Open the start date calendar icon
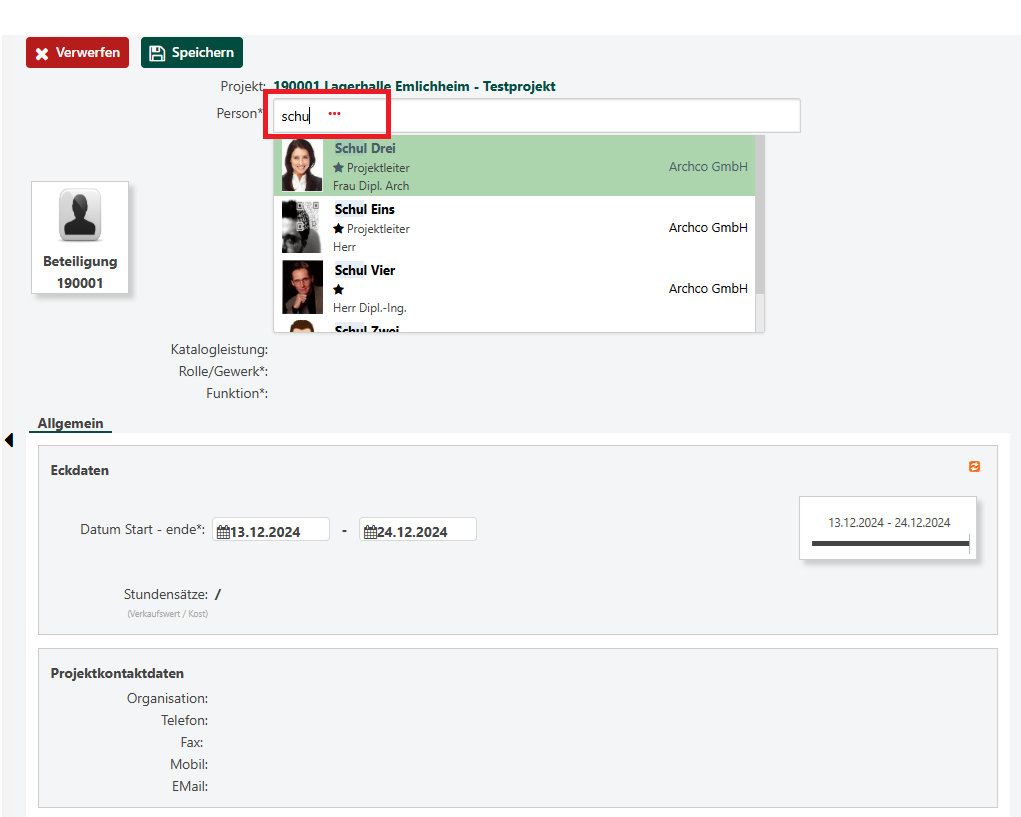 [x=223, y=532]
